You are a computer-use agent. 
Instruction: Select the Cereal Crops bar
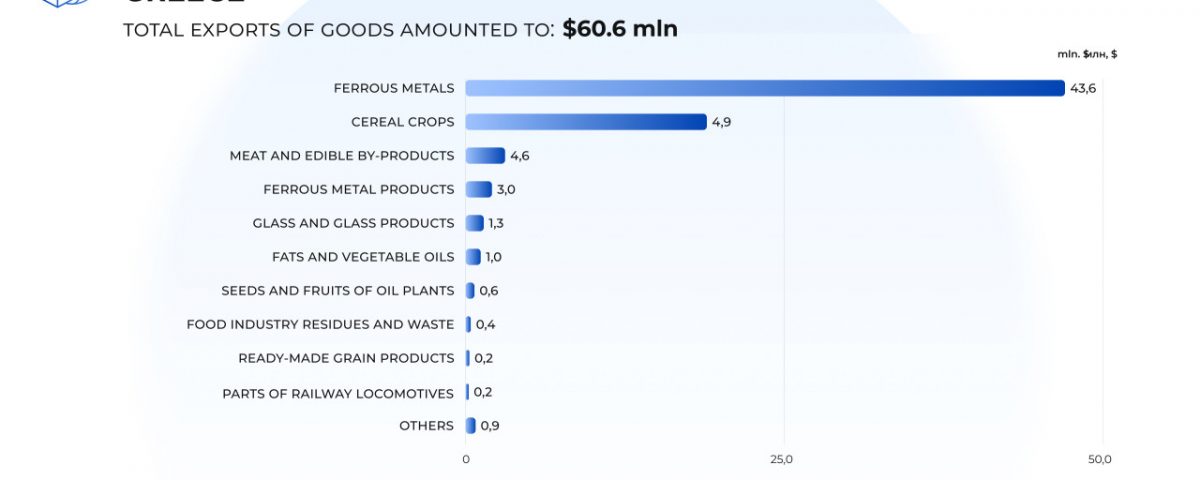point(586,122)
